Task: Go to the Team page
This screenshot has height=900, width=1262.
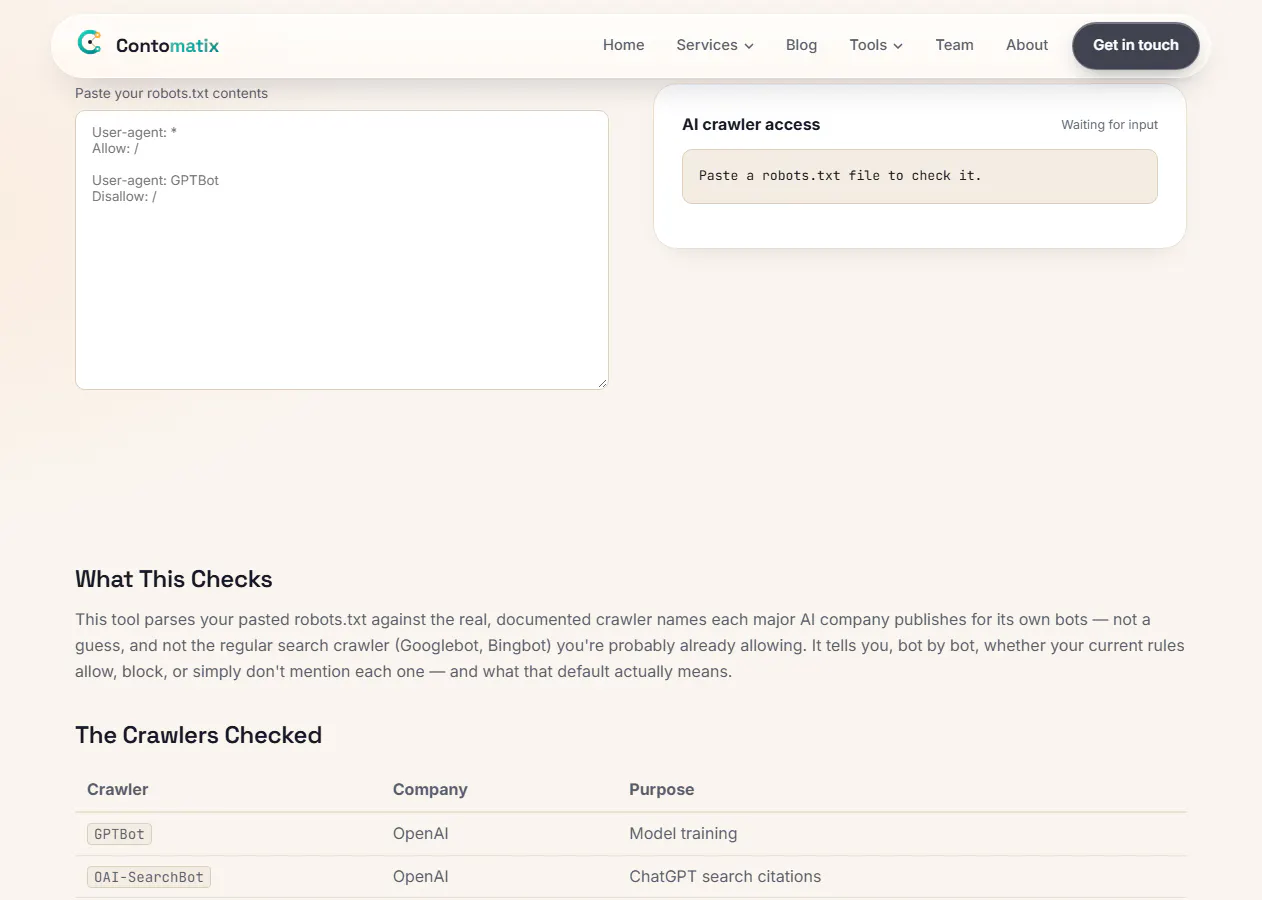Action: (954, 45)
